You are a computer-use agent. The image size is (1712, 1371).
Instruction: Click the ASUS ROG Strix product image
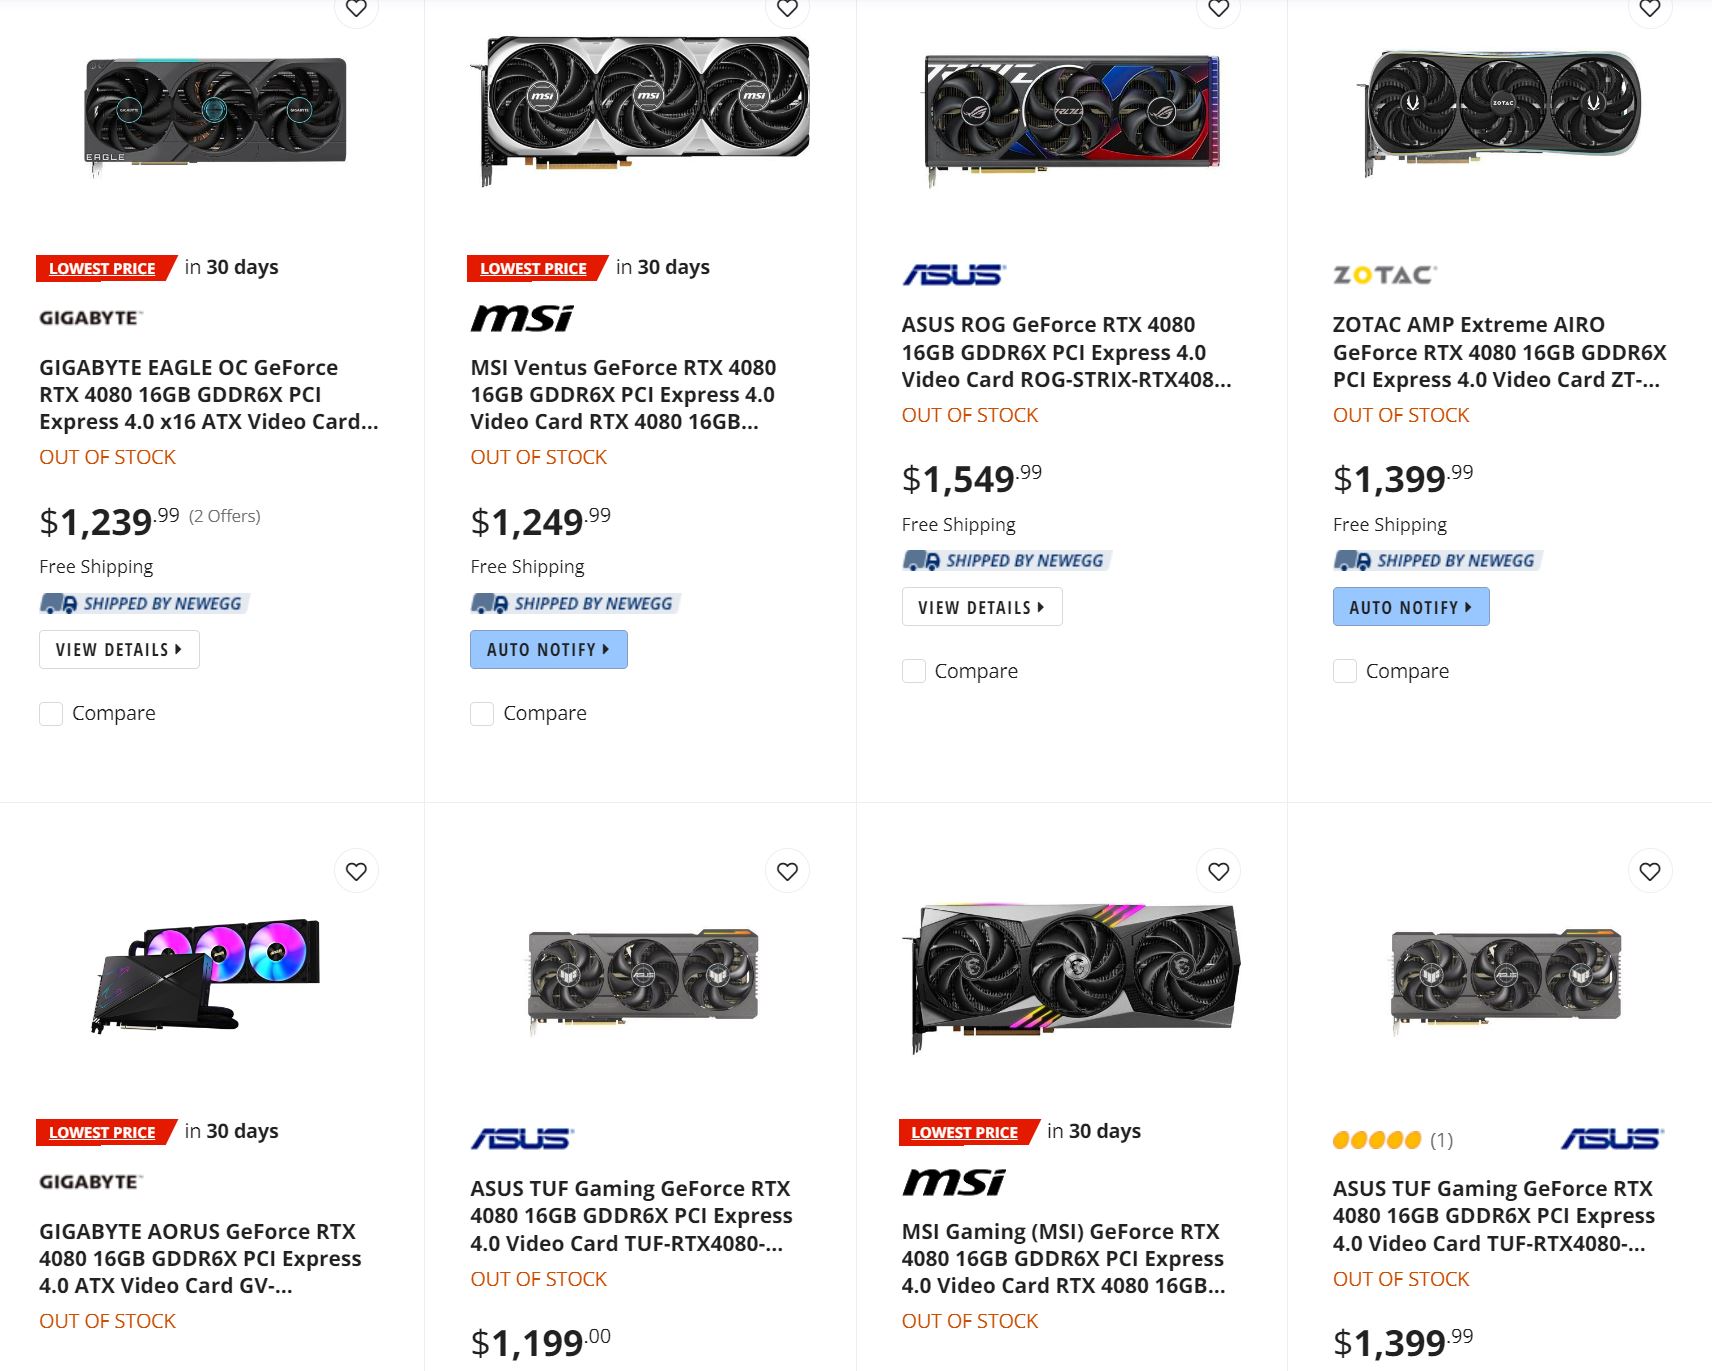(x=1071, y=112)
